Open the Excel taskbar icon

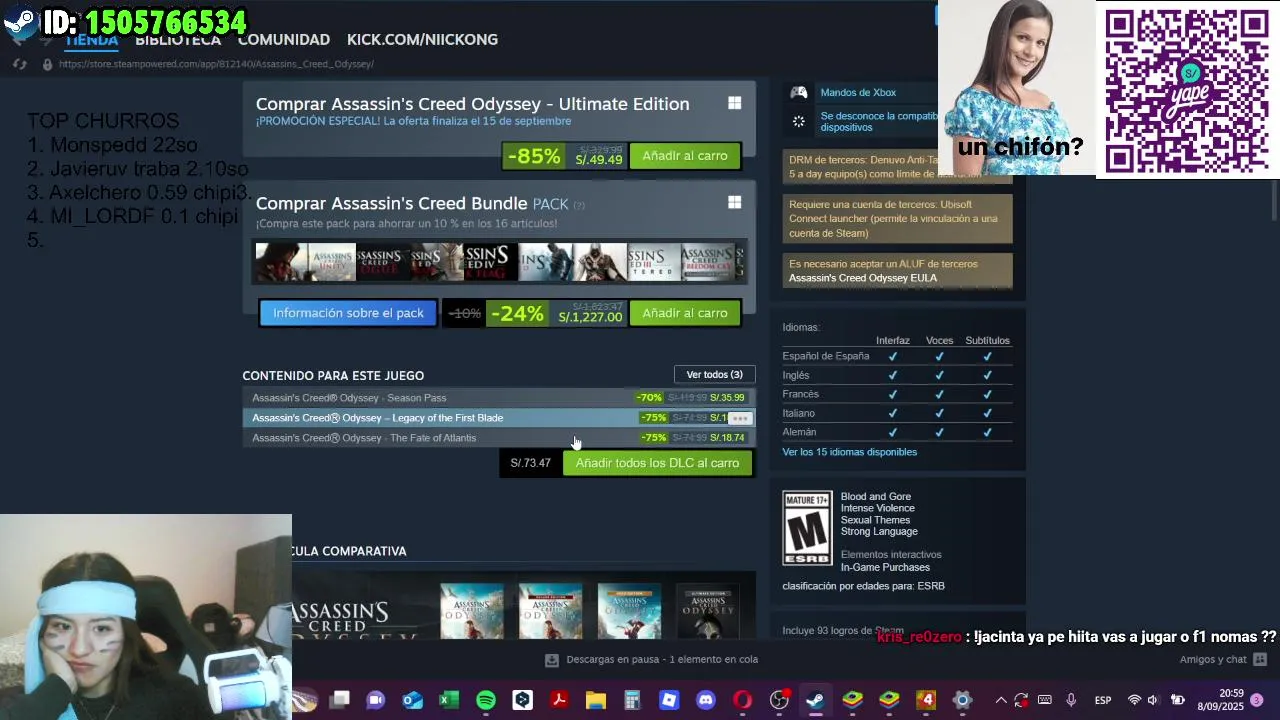pyautogui.click(x=449, y=700)
